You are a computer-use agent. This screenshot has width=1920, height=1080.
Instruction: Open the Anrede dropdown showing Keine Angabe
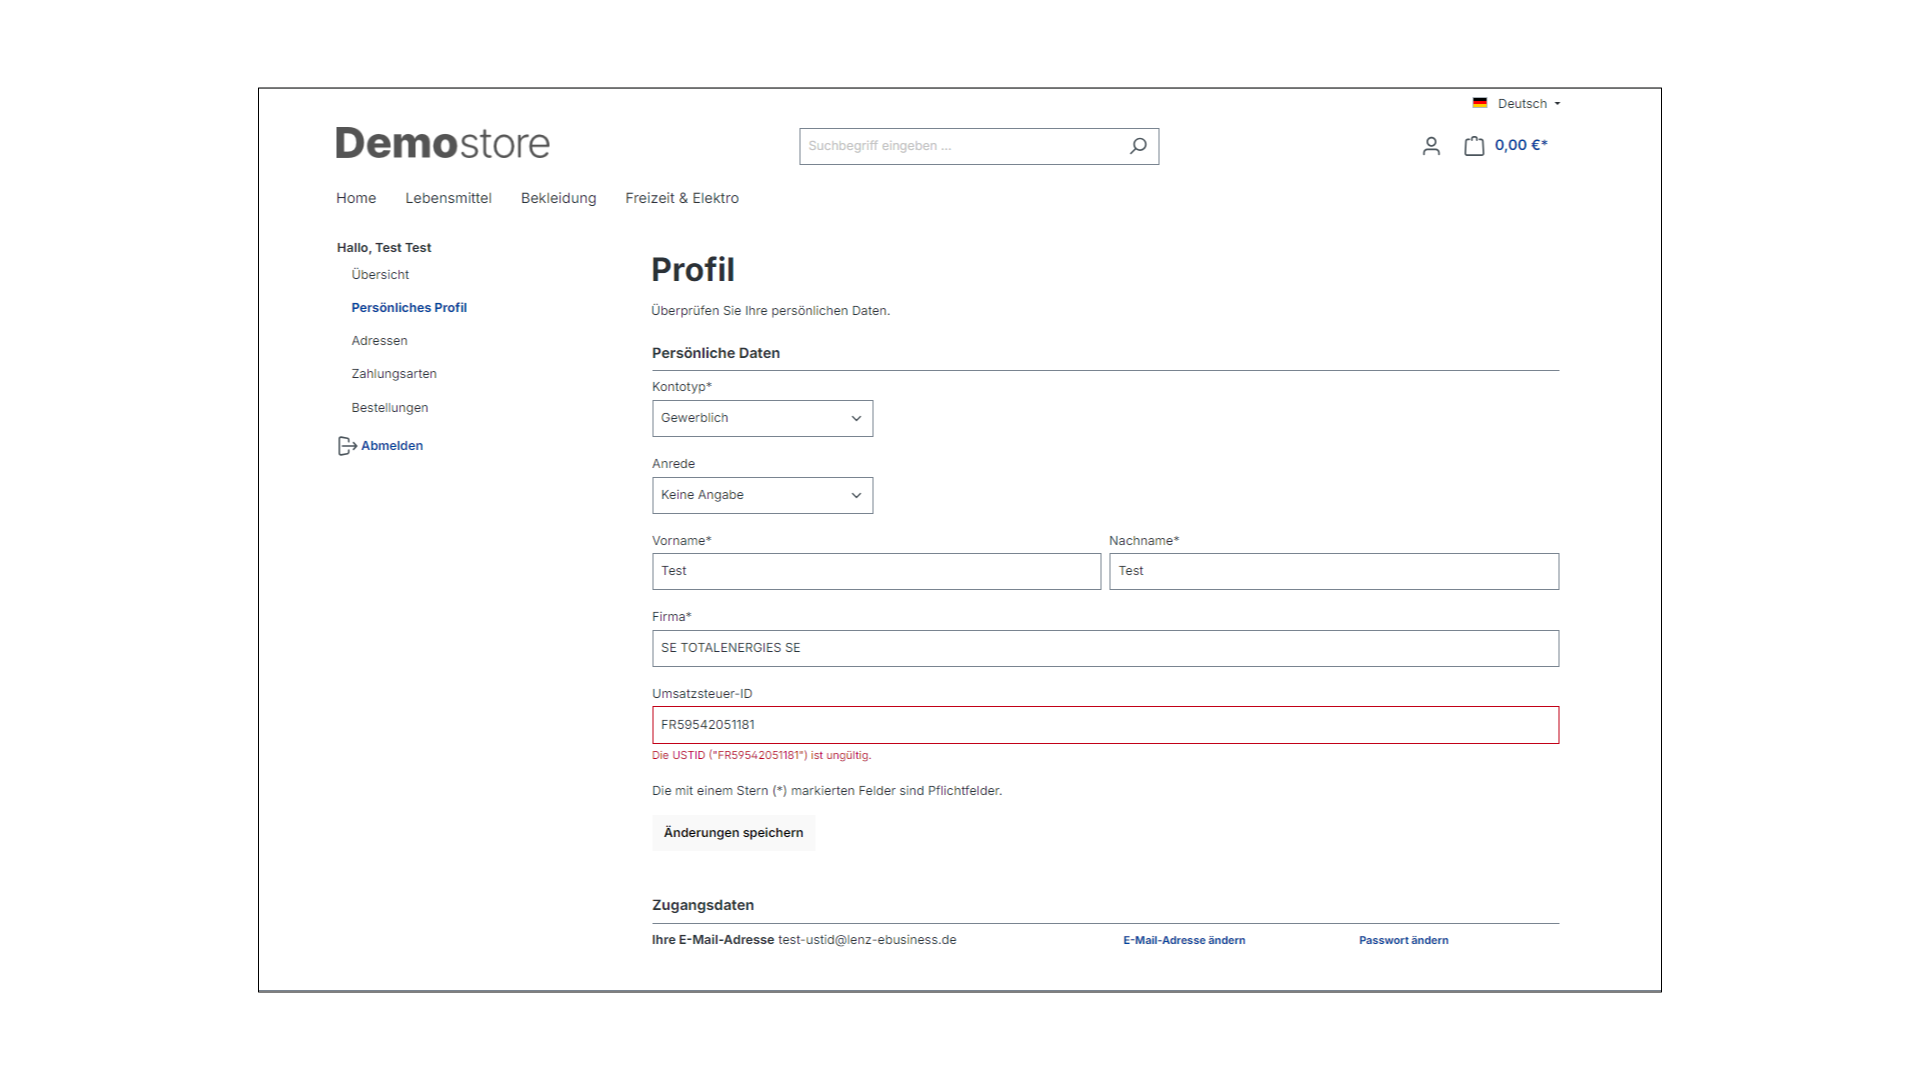coord(762,495)
